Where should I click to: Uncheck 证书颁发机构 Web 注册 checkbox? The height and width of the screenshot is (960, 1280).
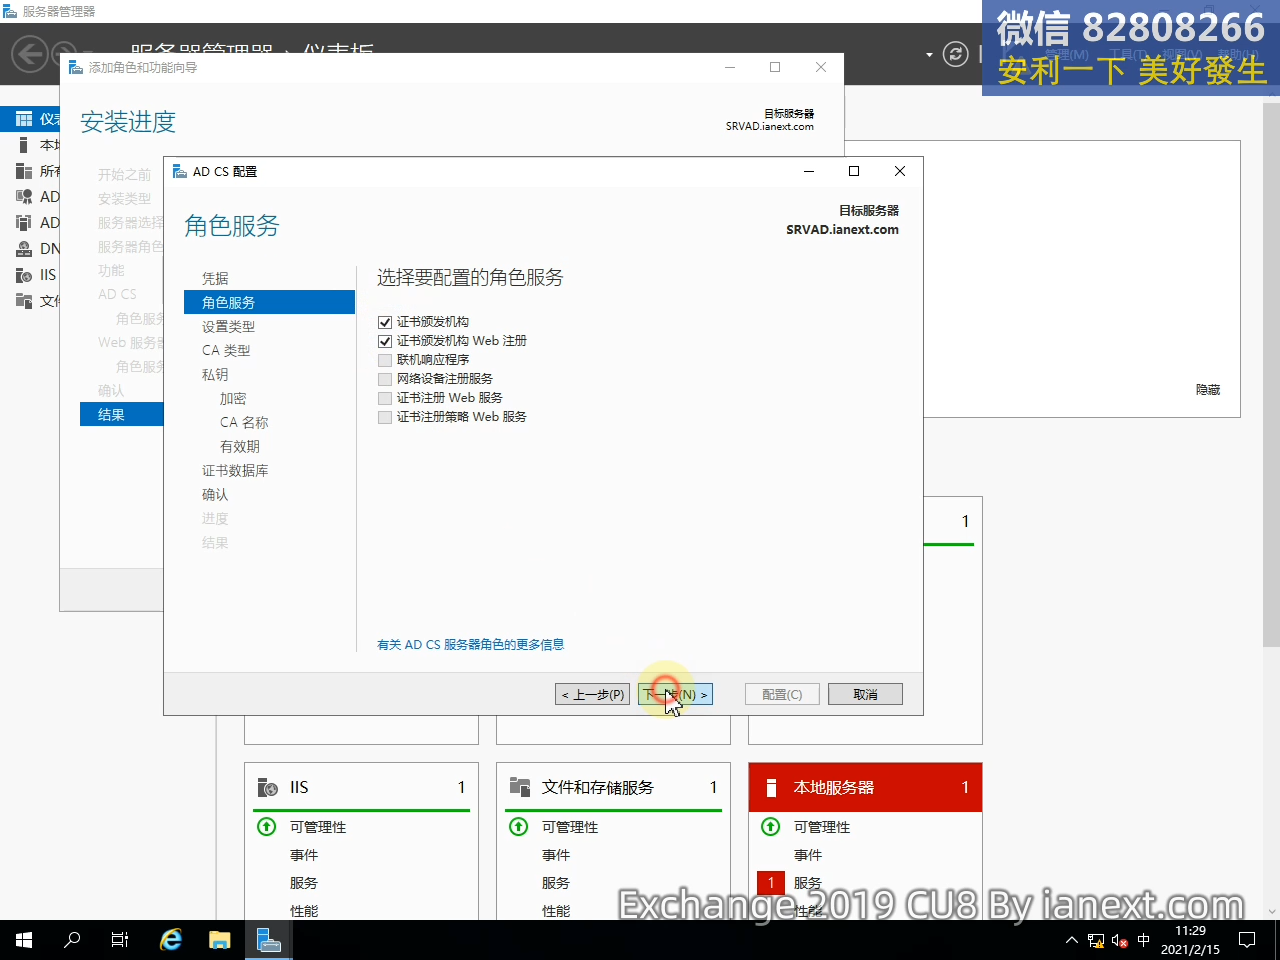pos(385,341)
